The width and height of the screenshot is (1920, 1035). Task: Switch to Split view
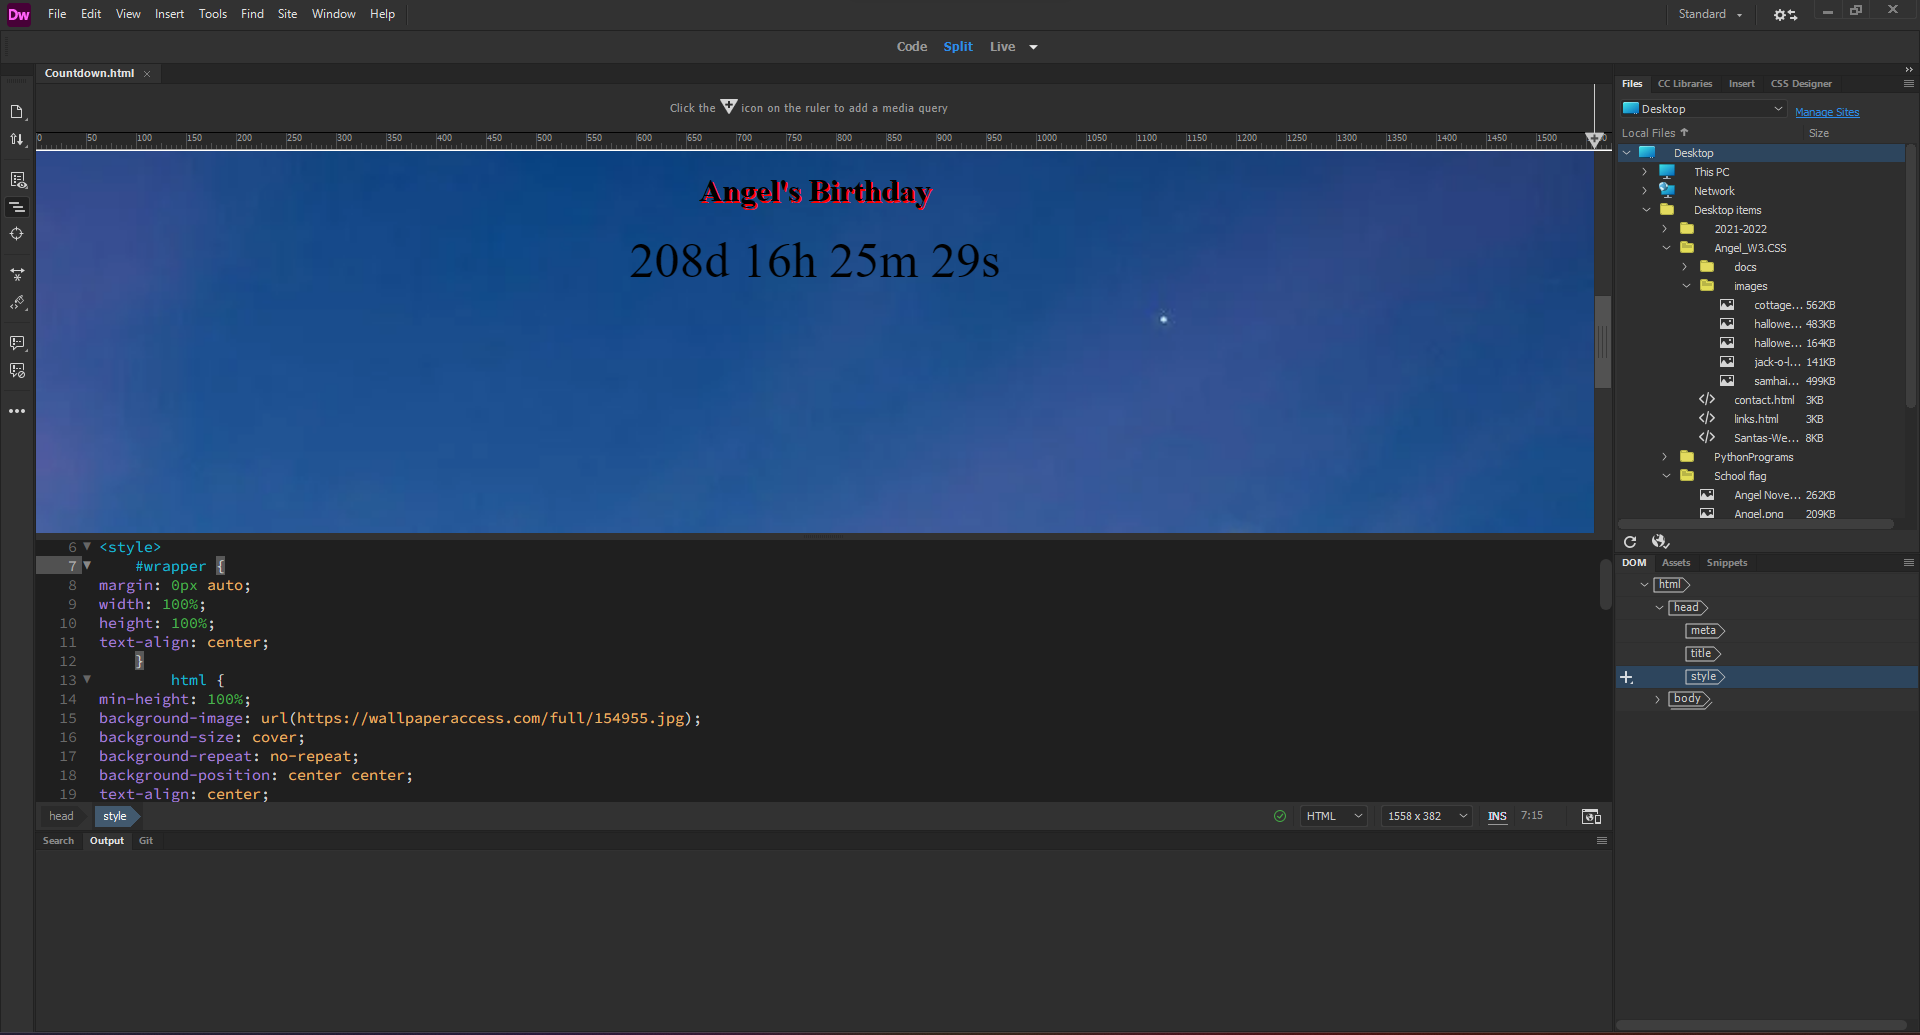pyautogui.click(x=957, y=47)
